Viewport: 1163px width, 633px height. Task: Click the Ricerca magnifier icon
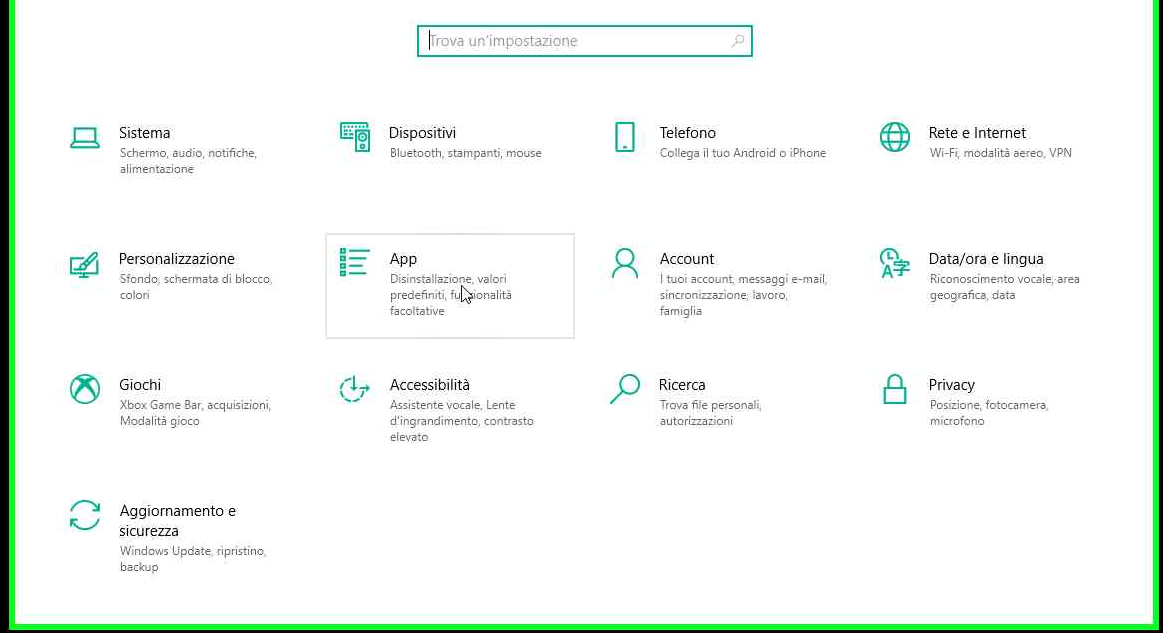(625, 389)
